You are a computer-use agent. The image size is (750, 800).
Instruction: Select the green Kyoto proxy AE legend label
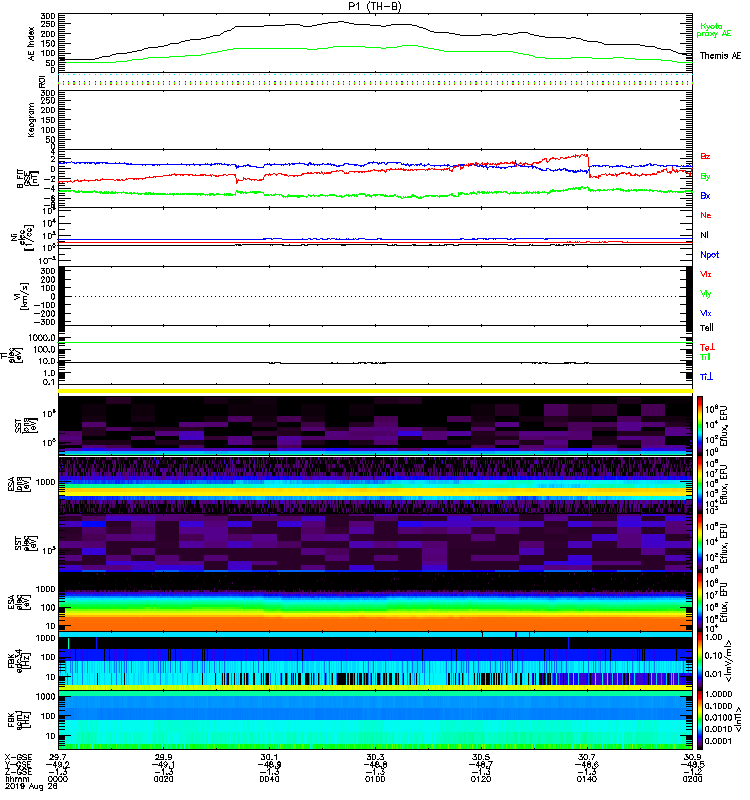713,30
